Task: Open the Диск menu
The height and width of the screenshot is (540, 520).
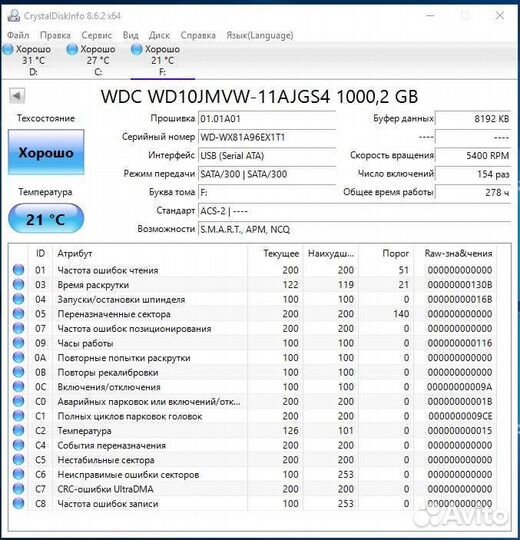Action: click(159, 35)
